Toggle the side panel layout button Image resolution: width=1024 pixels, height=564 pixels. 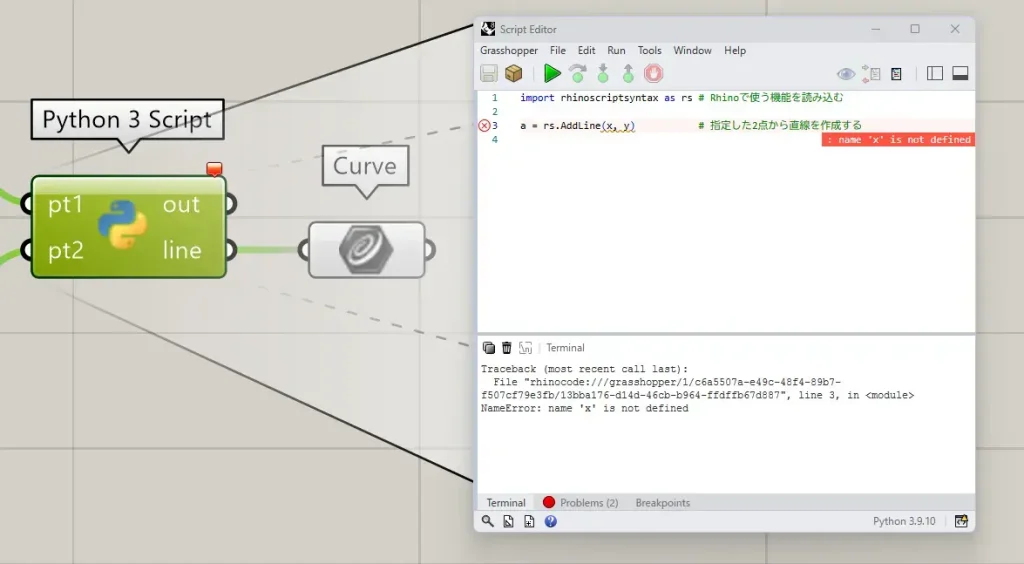coord(935,73)
